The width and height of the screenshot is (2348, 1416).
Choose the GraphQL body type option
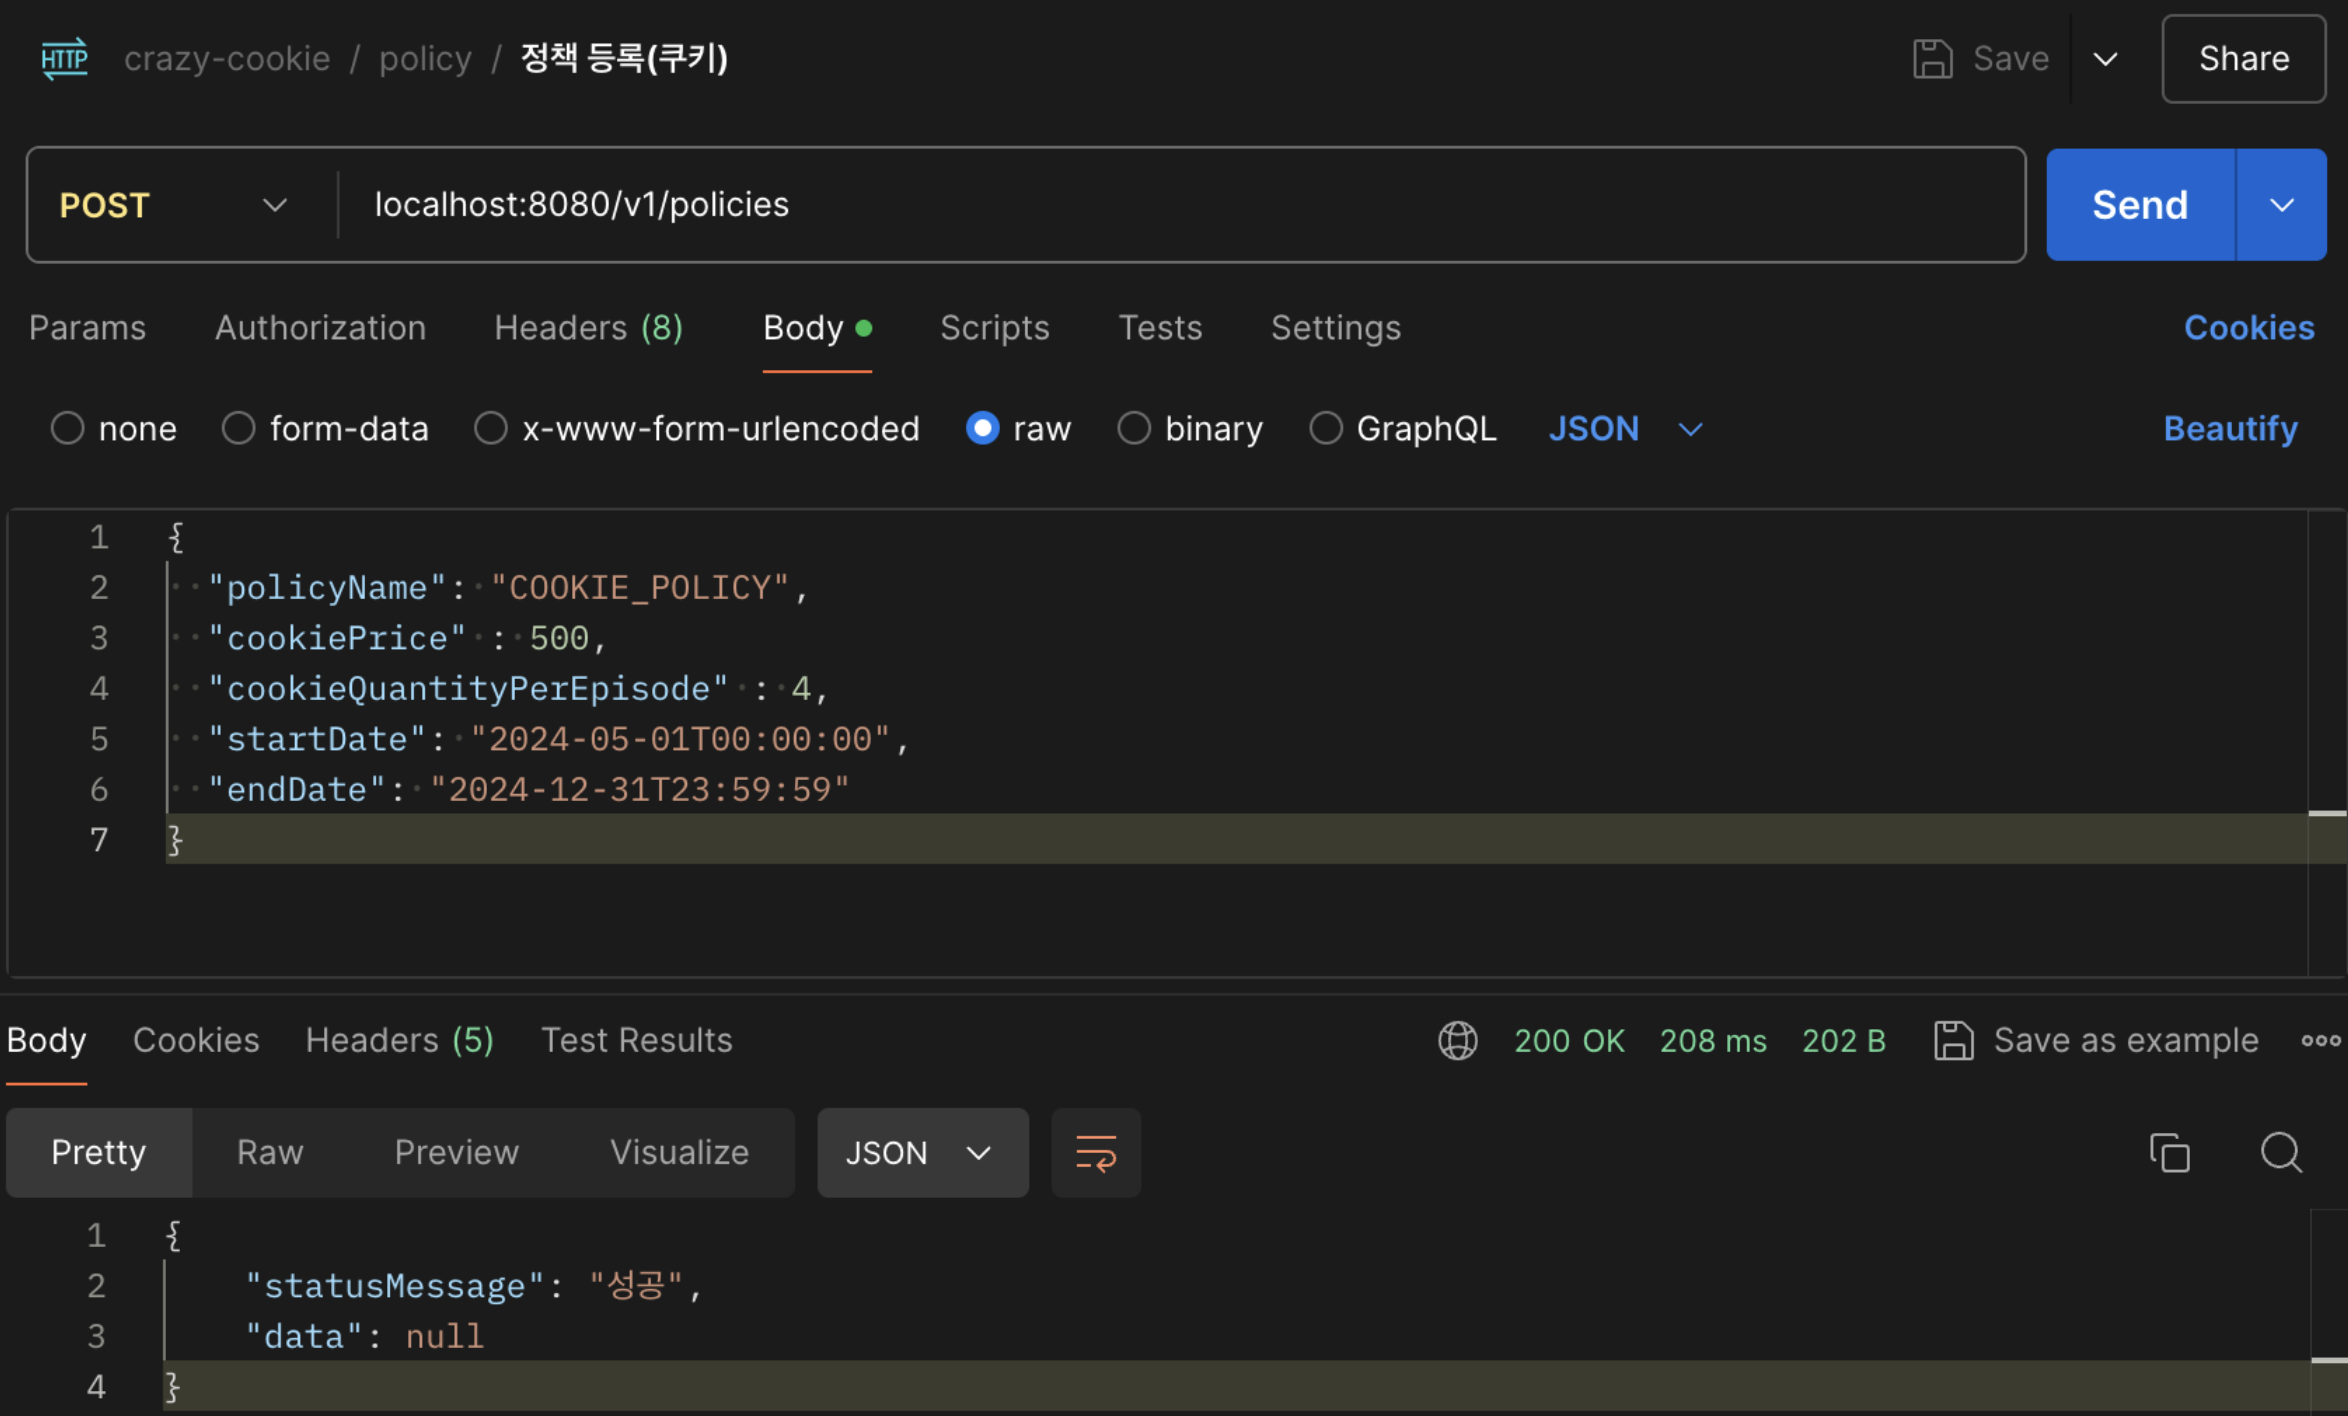pos(1325,428)
